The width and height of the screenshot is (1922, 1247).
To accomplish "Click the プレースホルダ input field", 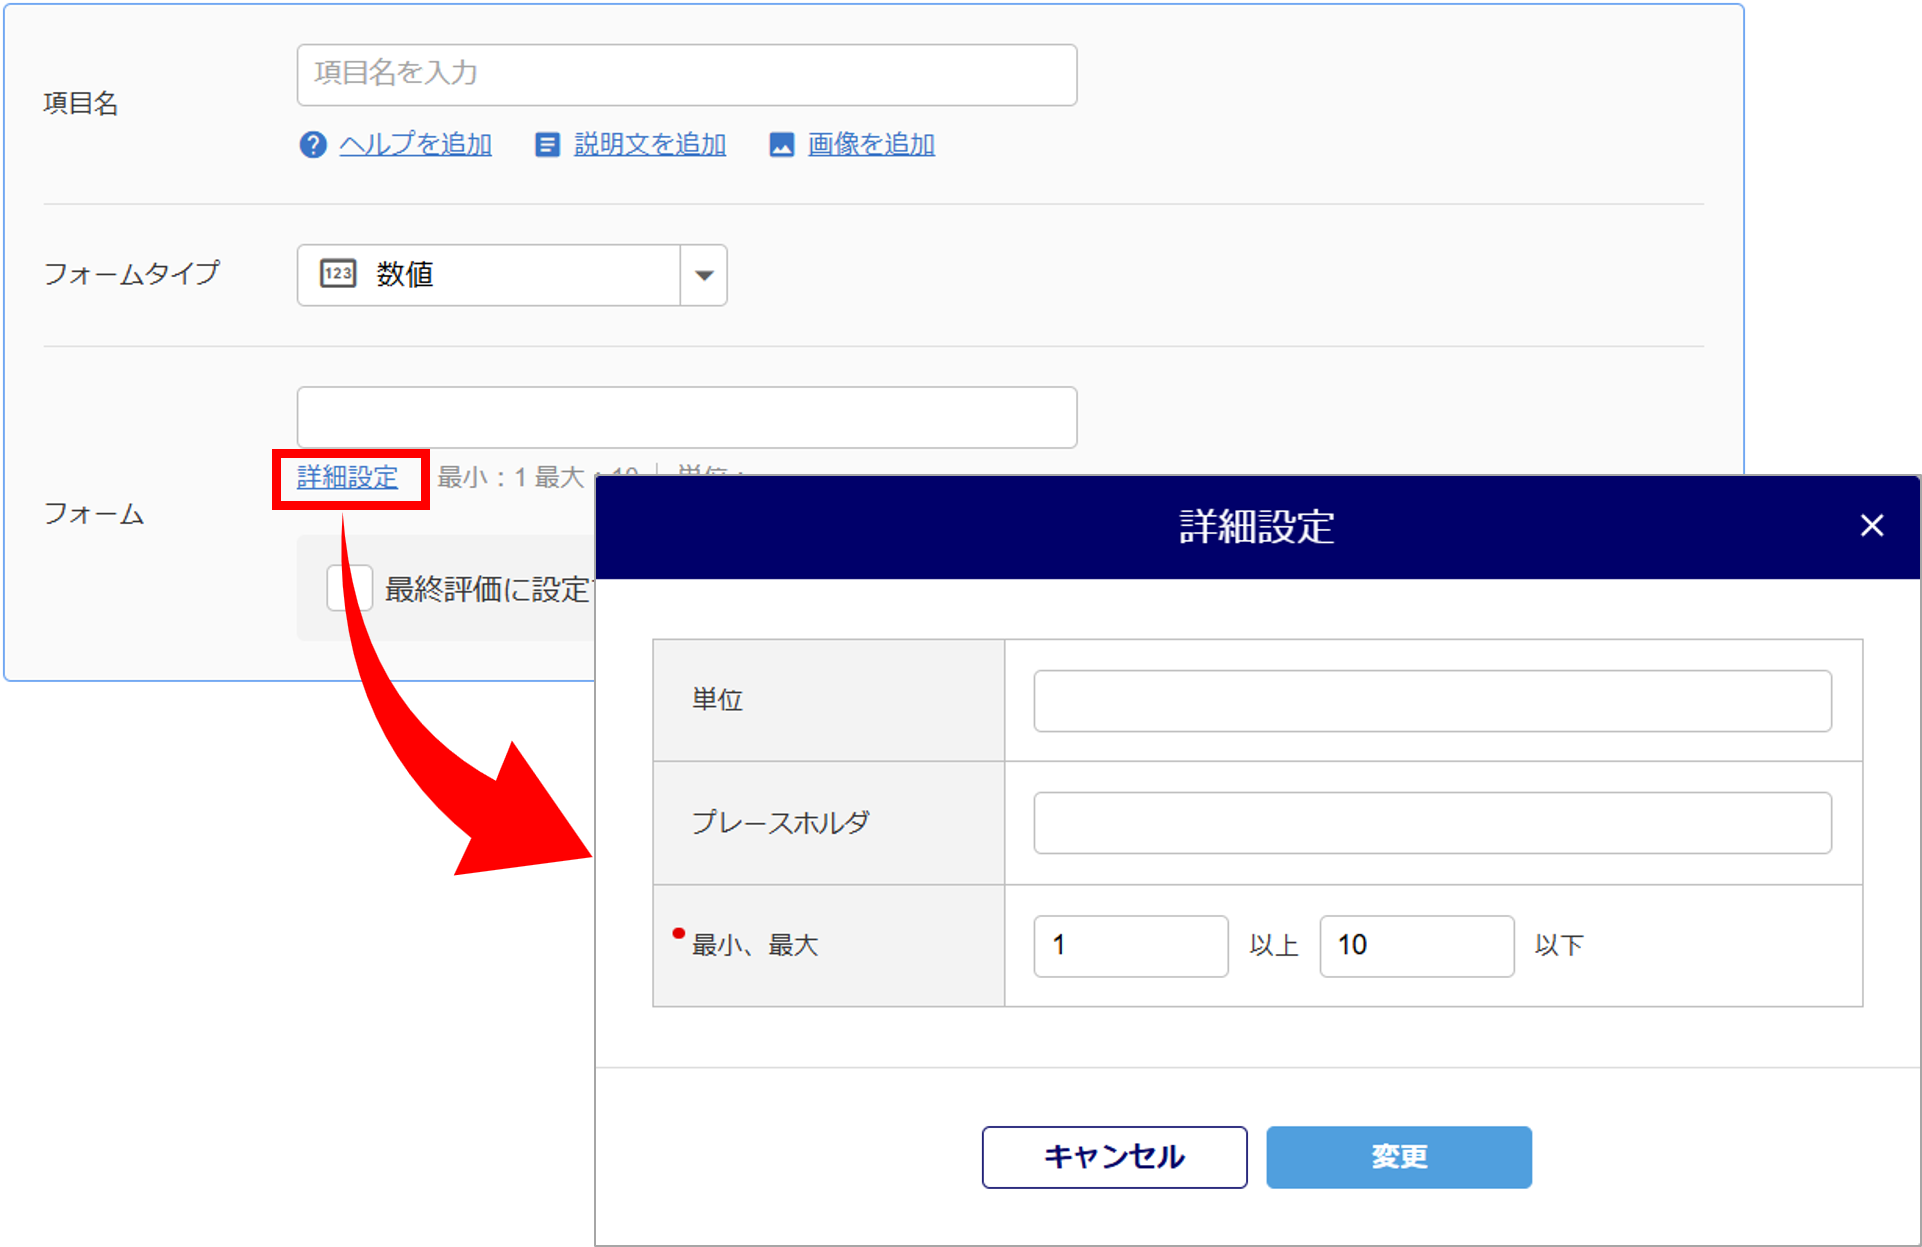I will tap(1432, 823).
